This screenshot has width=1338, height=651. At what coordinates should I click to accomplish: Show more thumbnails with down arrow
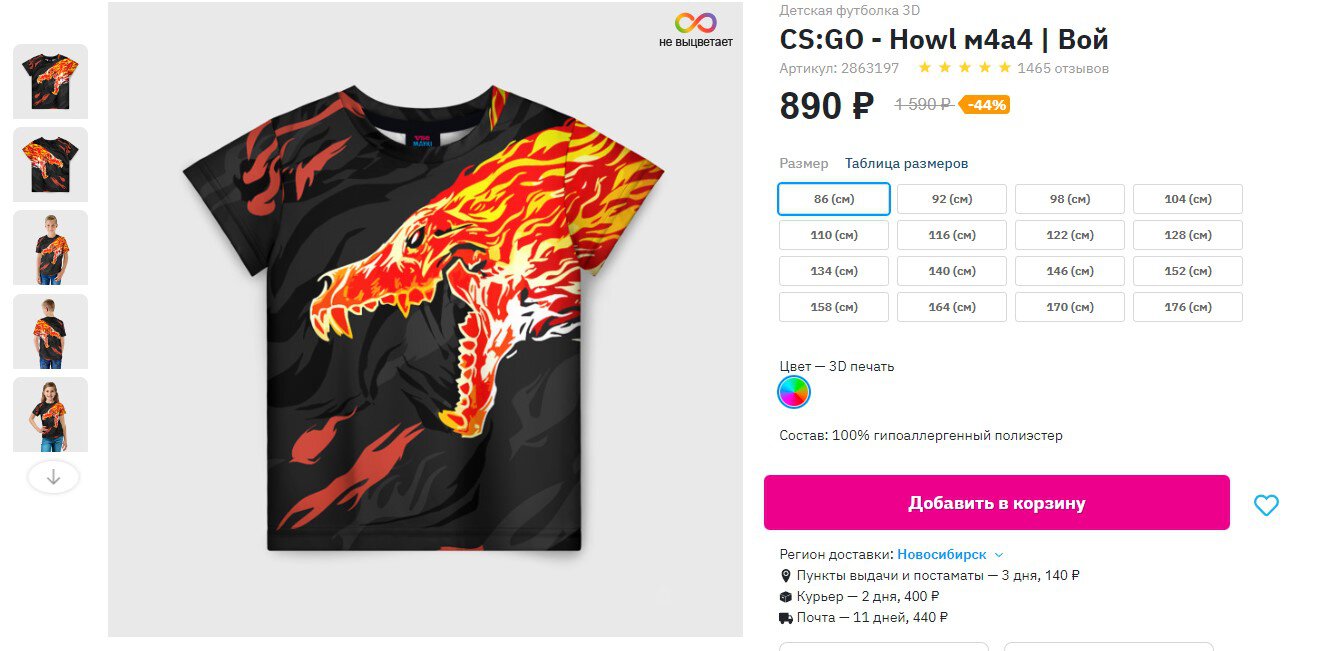click(x=54, y=478)
